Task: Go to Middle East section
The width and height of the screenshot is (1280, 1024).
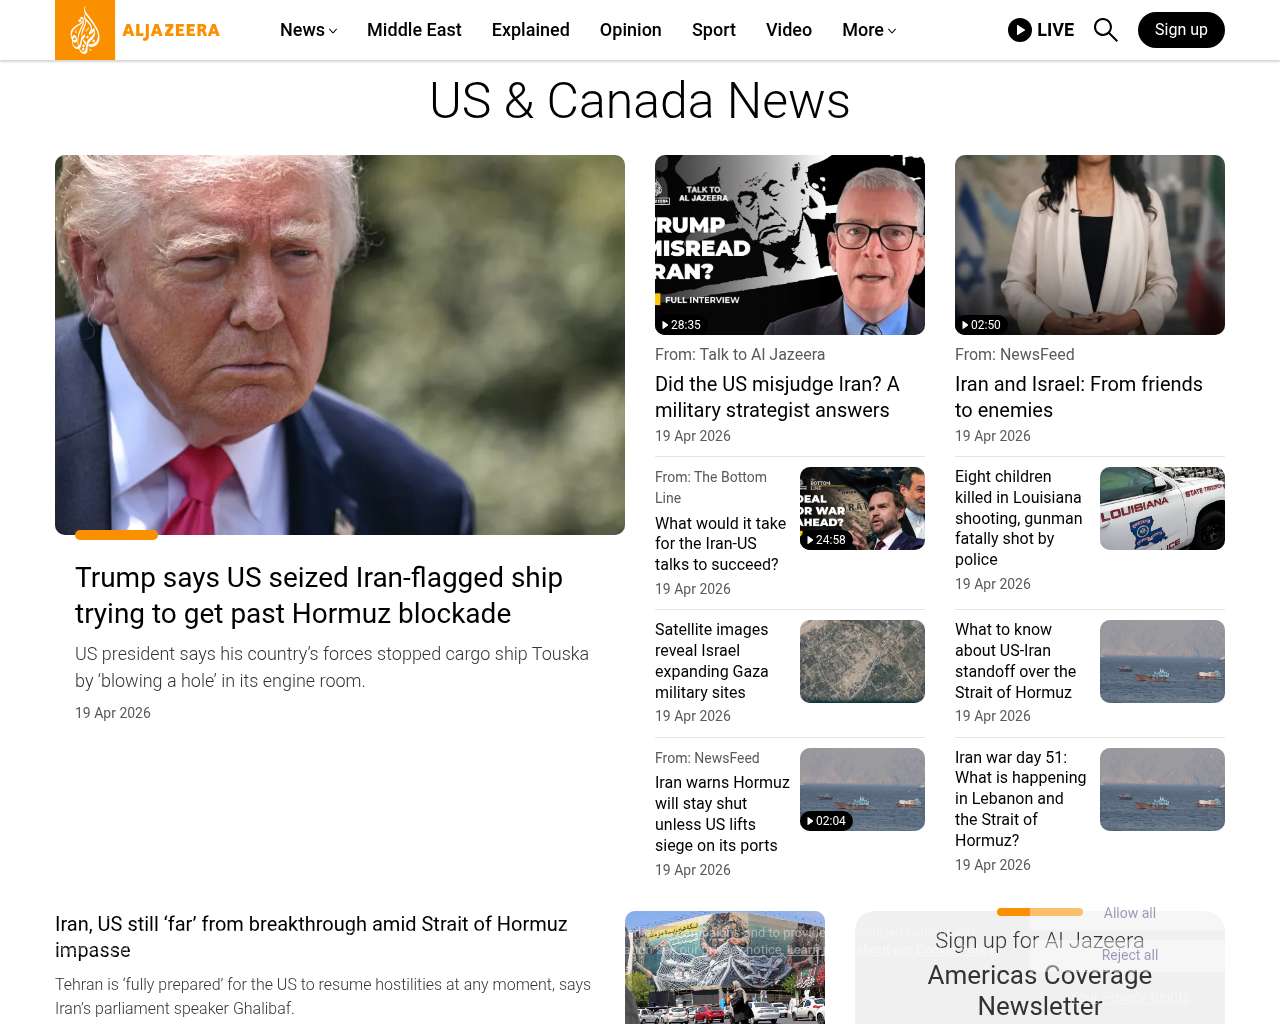Action: click(x=414, y=30)
